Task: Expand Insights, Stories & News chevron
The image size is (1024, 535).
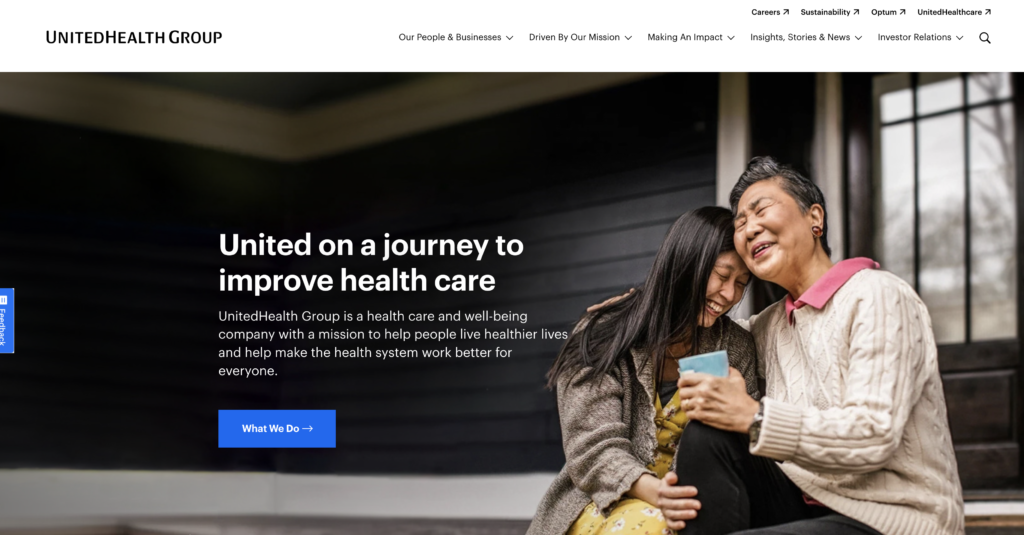Action: point(858,38)
